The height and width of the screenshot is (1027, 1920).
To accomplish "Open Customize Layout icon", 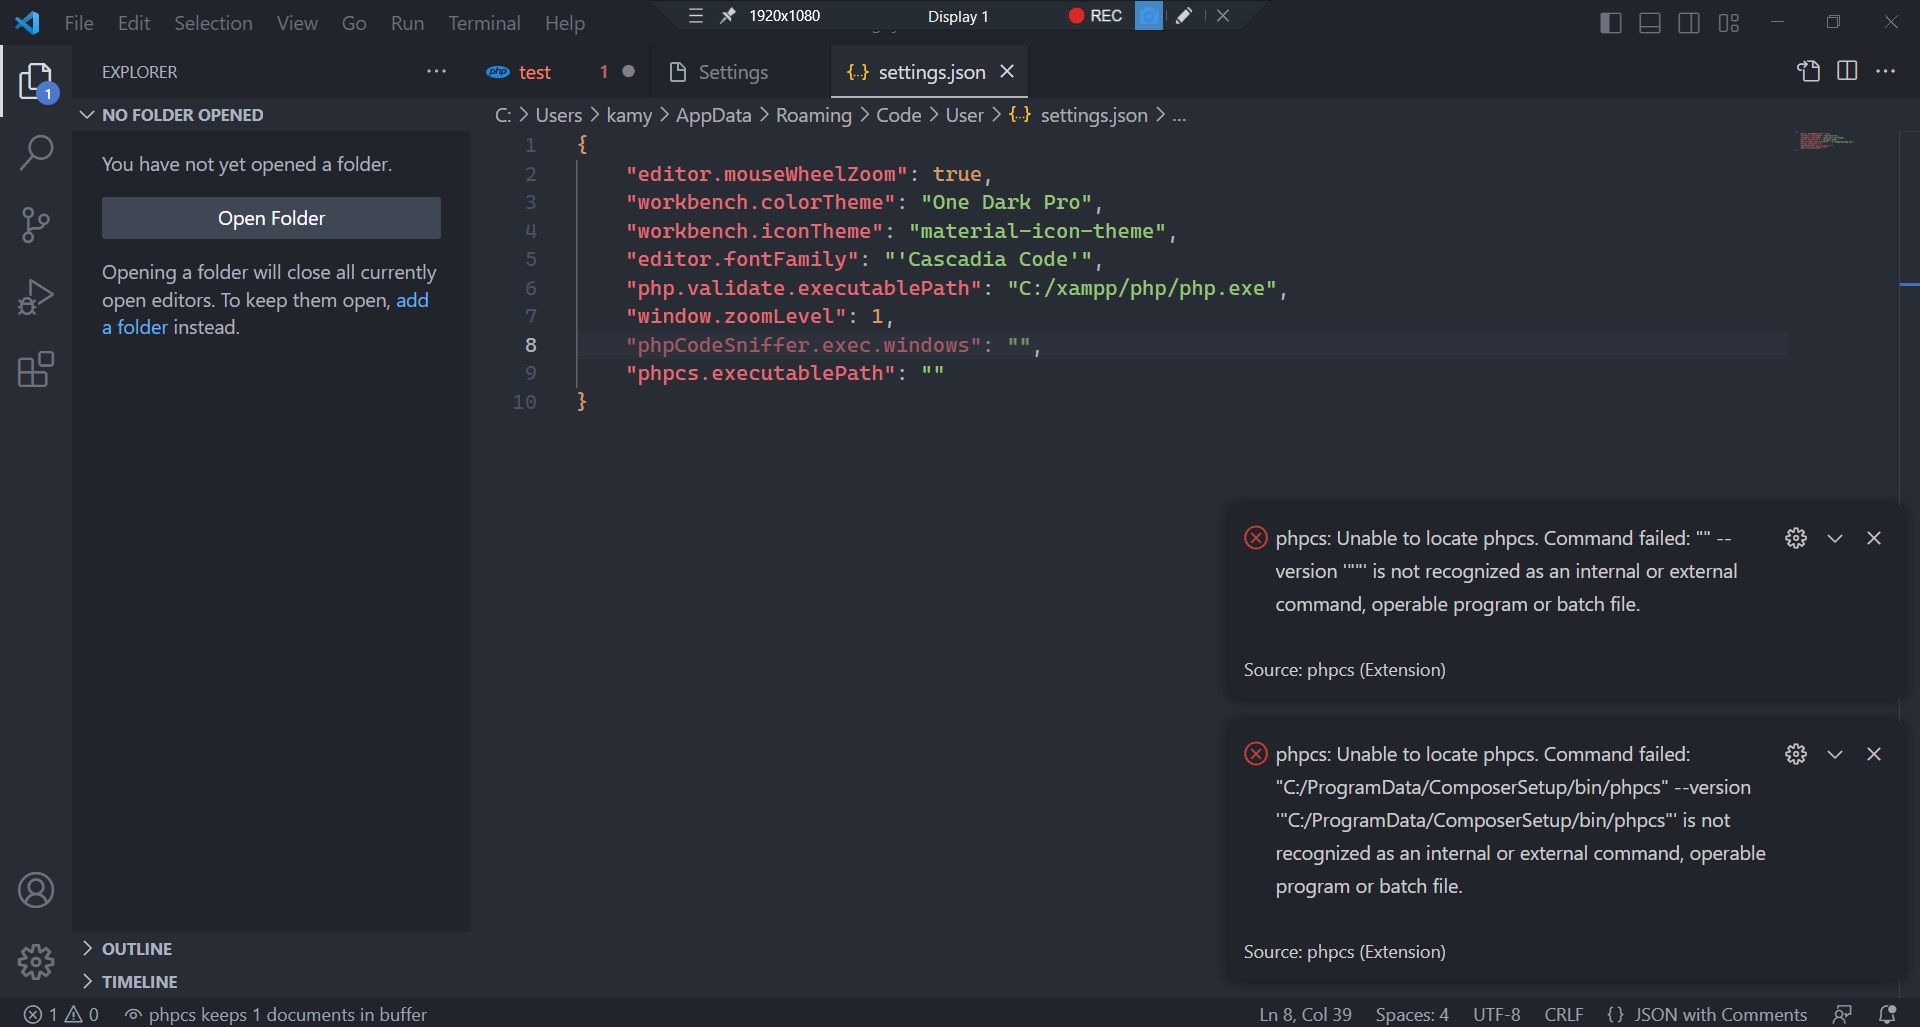I will click(x=1729, y=23).
